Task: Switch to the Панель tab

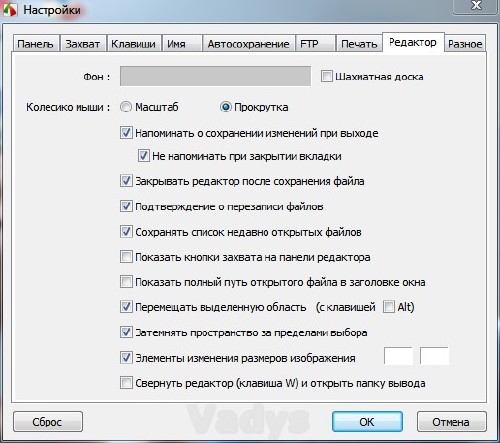Action: click(36, 44)
